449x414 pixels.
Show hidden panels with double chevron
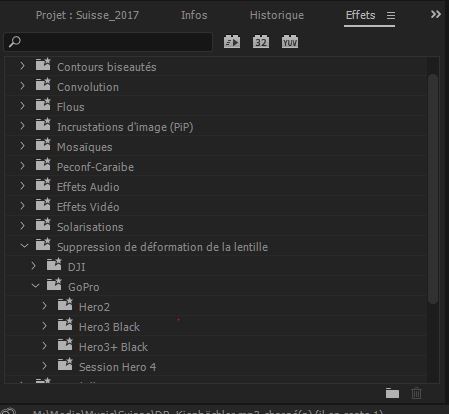coord(436,14)
